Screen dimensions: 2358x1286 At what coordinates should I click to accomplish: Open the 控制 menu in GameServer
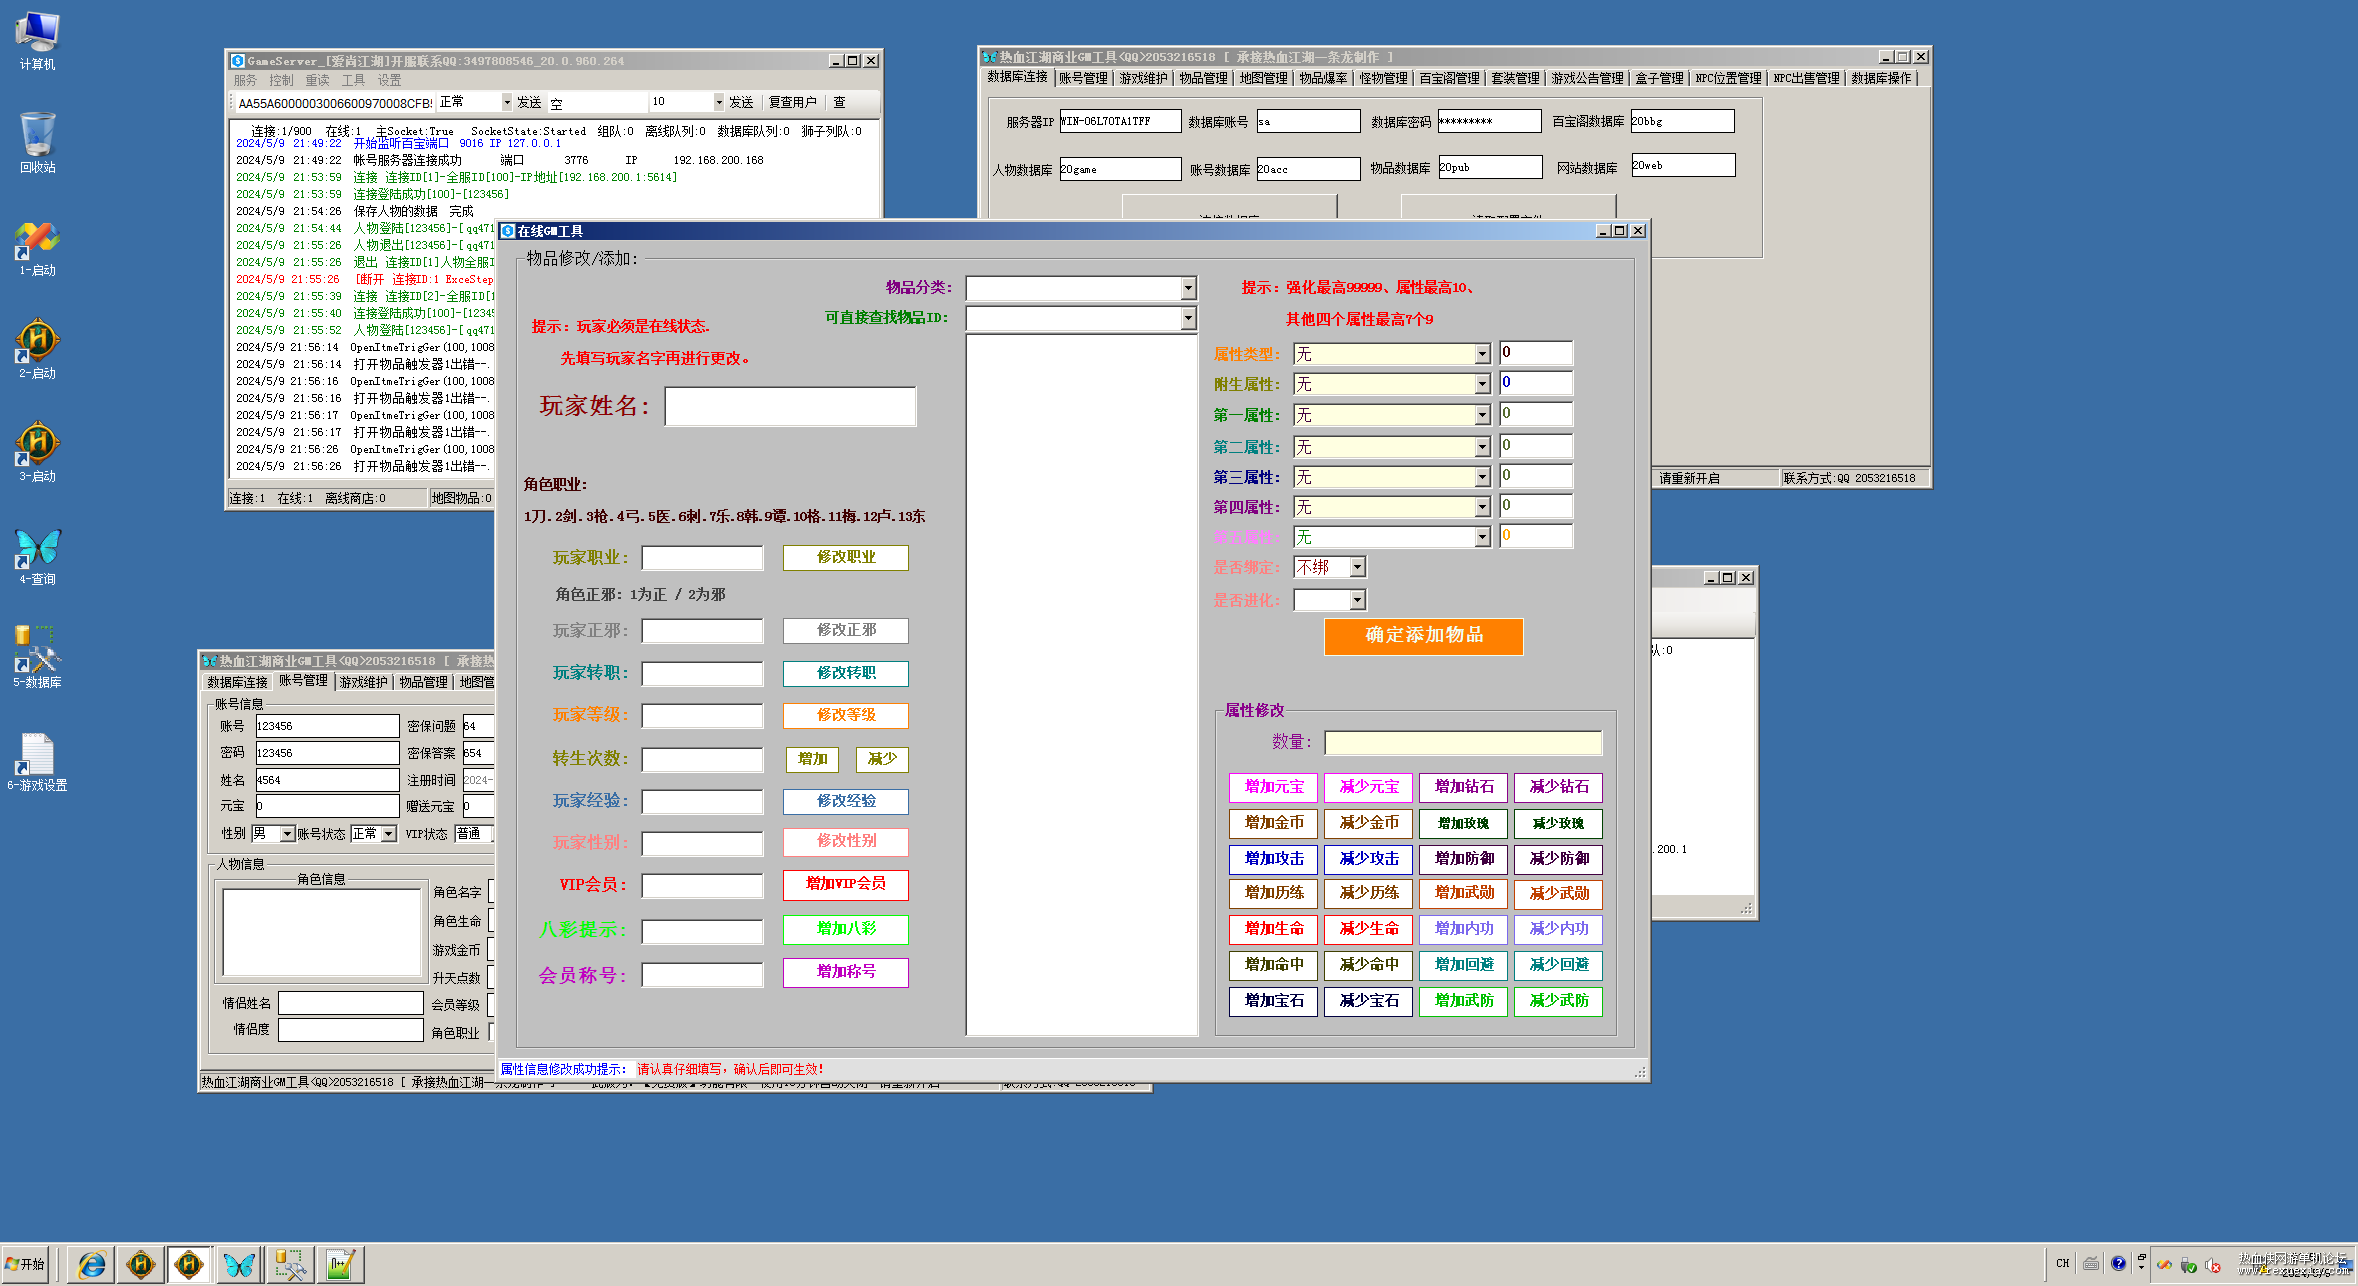coord(281,81)
